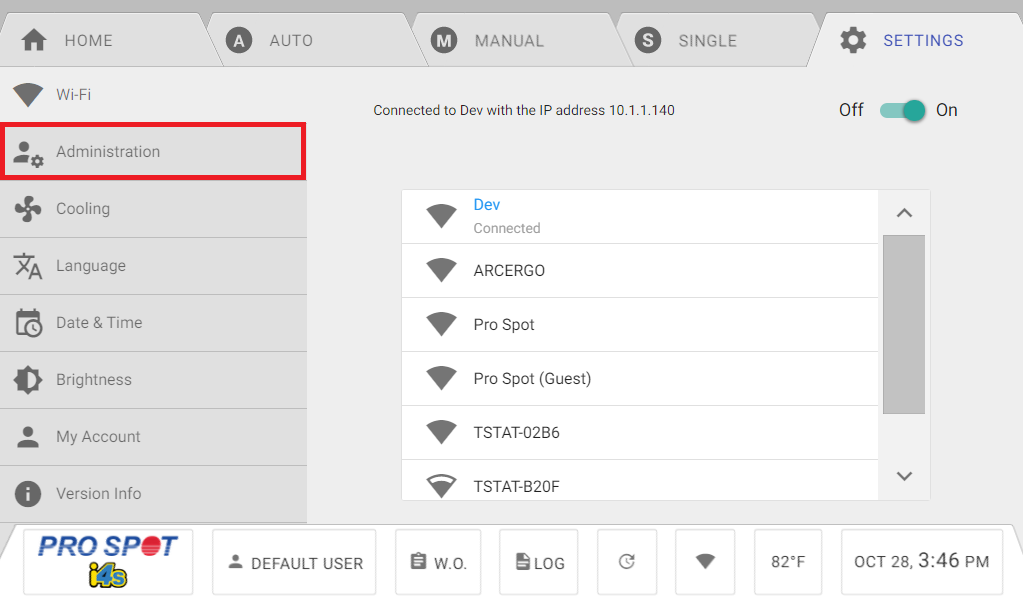Open Wi-Fi settings in the sidebar

pyautogui.click(x=153, y=95)
